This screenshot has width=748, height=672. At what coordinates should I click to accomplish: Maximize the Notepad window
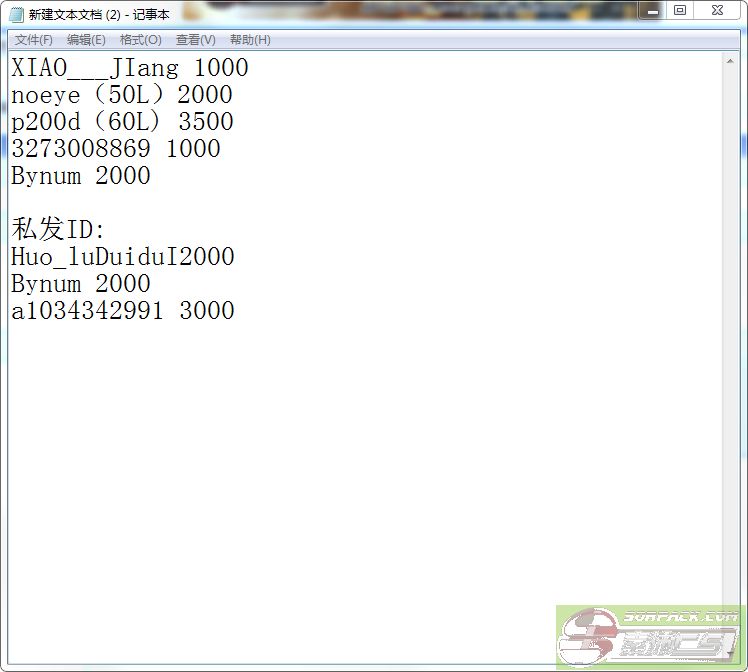tap(680, 10)
